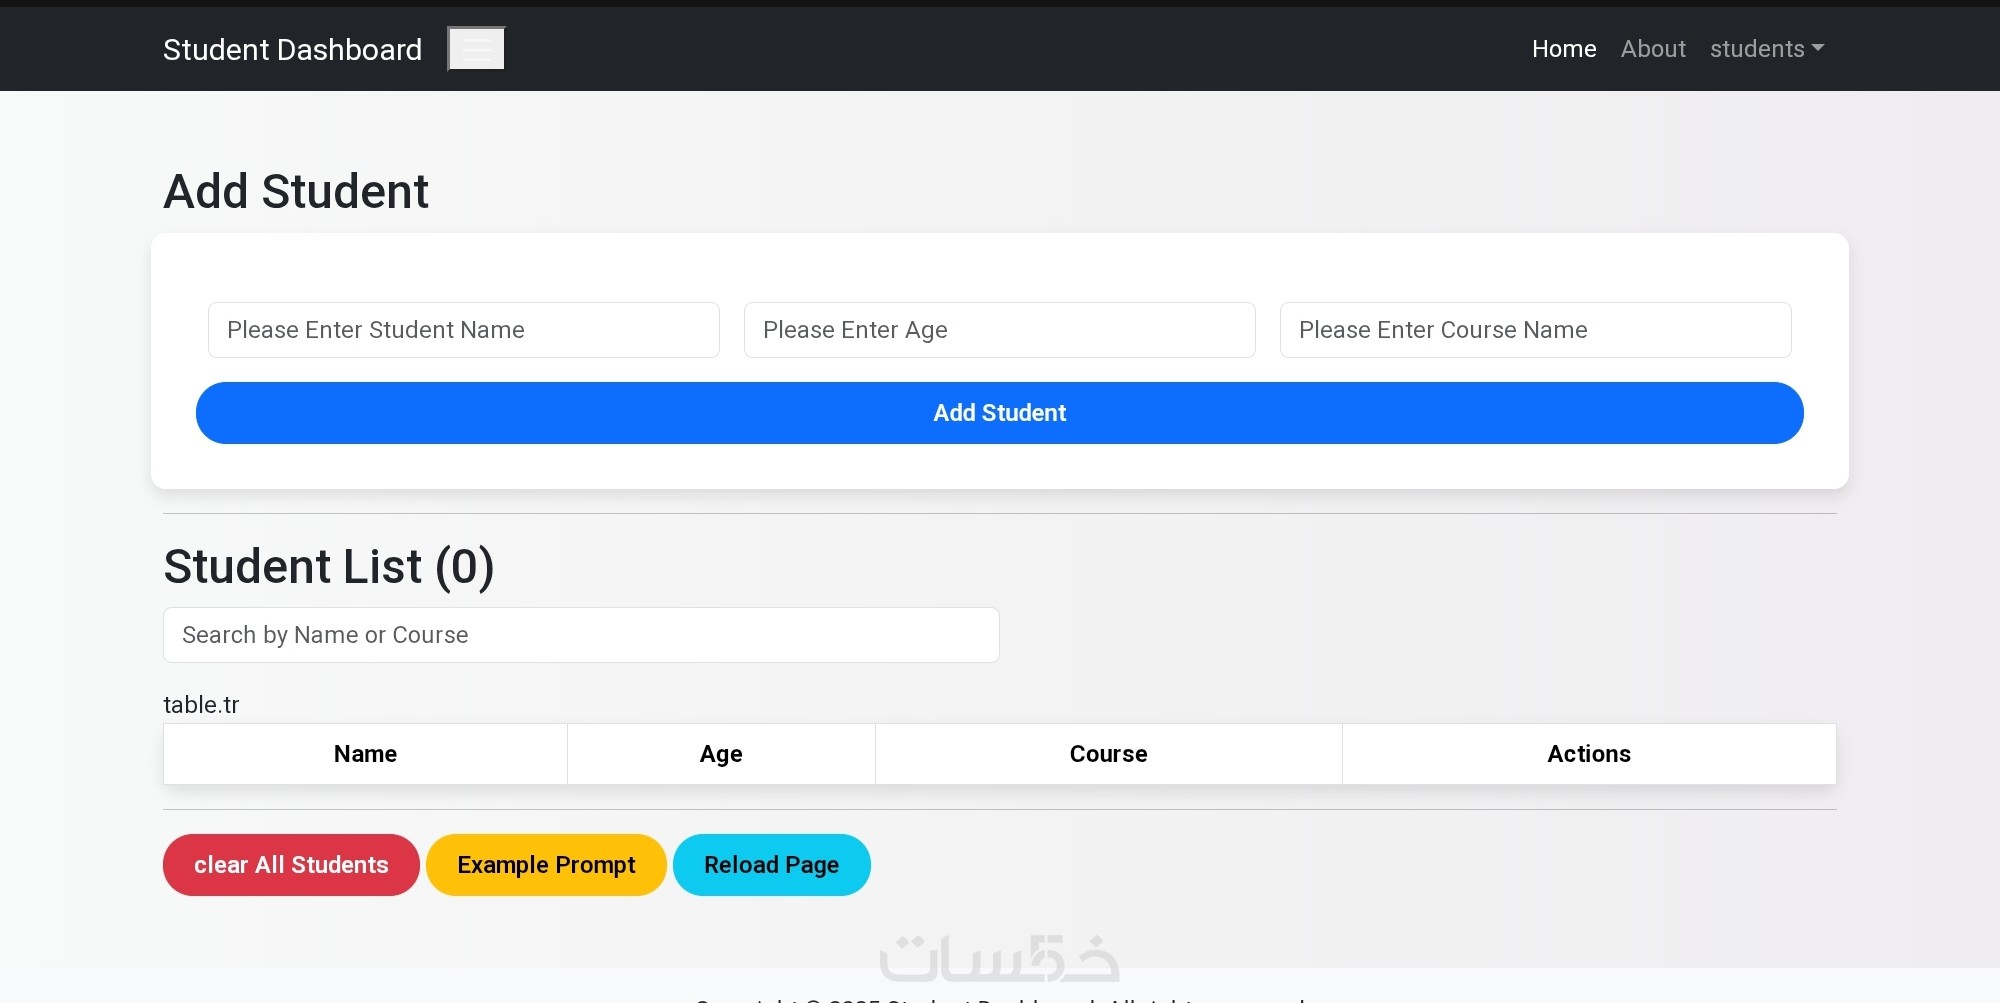Click the Name column header

point(365,754)
